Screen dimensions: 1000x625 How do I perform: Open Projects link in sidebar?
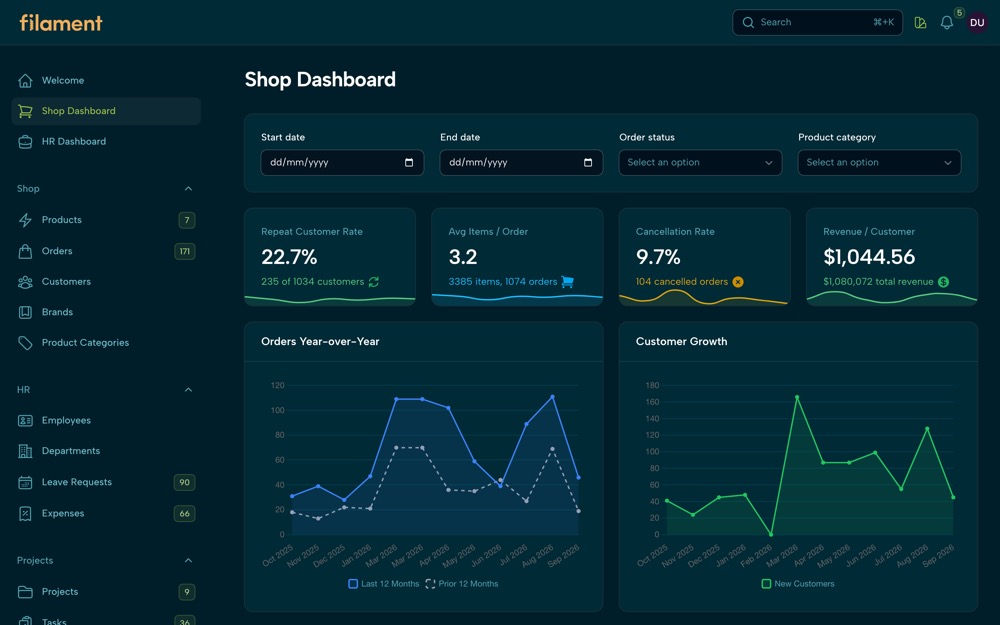click(106, 592)
